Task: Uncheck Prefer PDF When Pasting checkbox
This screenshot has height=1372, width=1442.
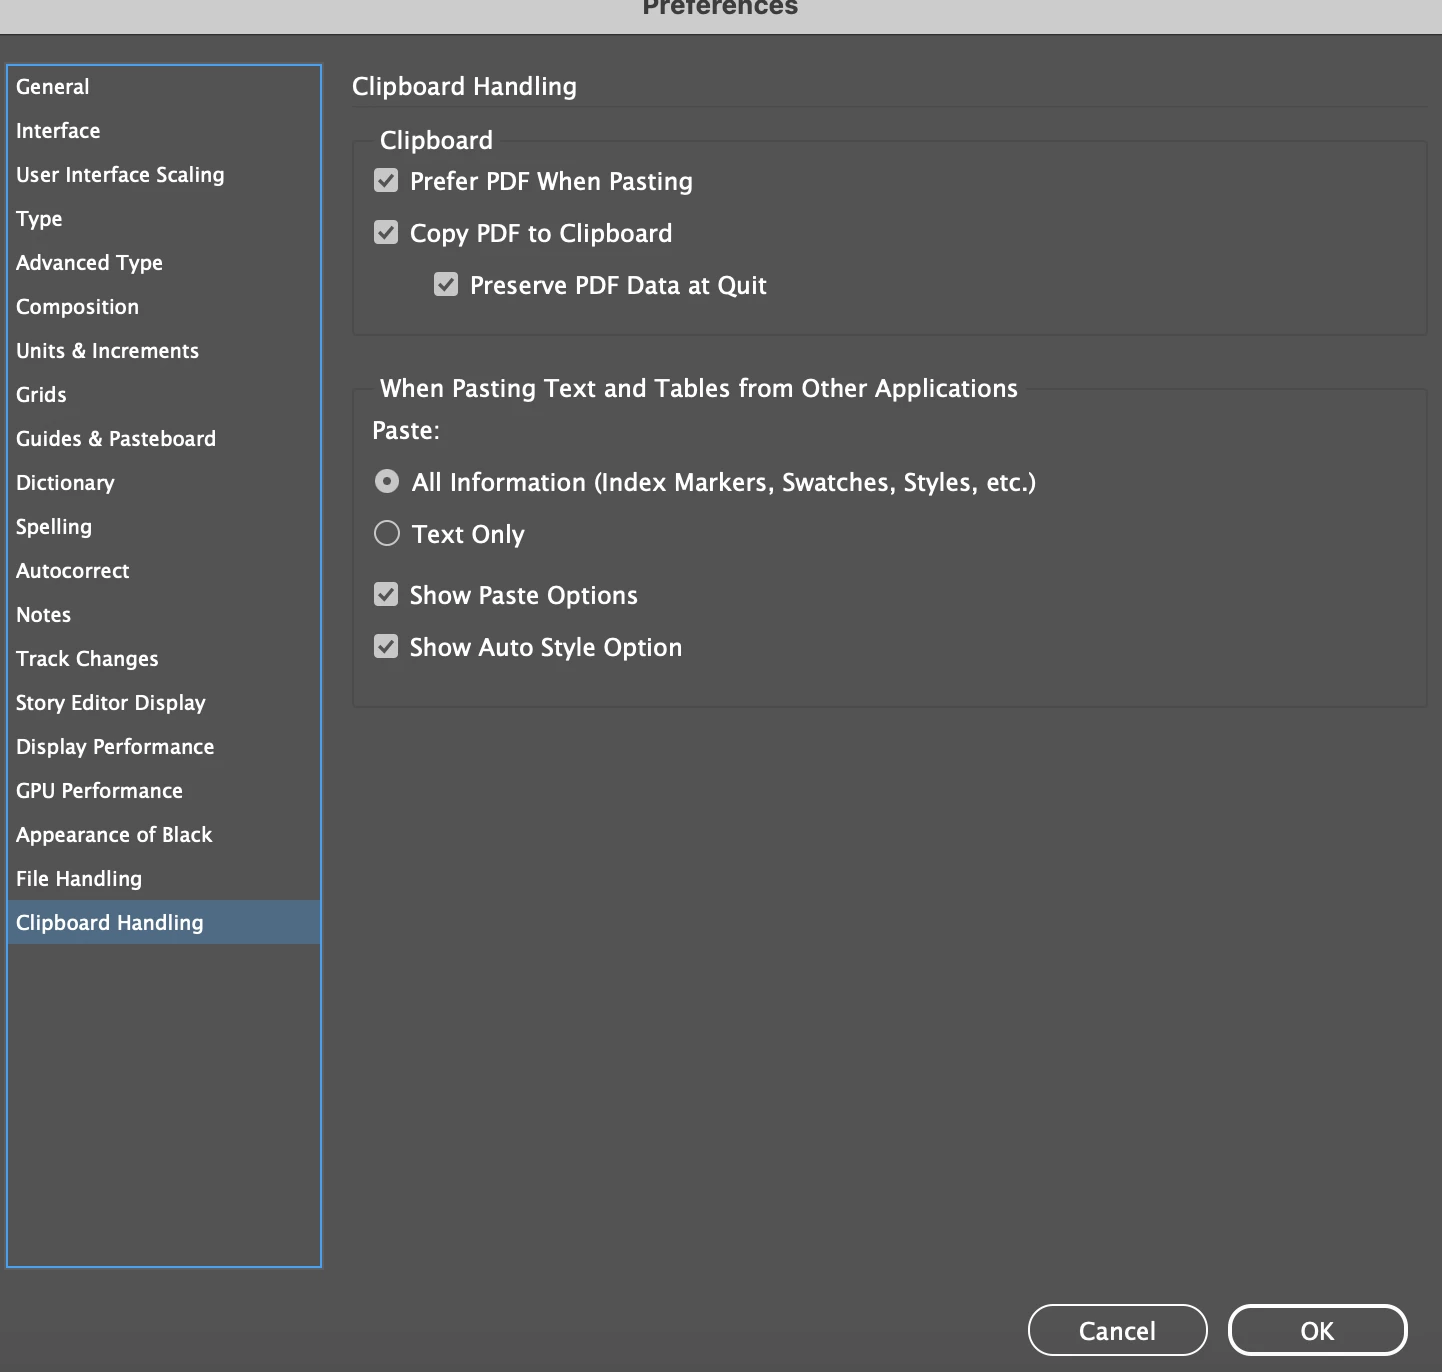Action: tap(386, 181)
